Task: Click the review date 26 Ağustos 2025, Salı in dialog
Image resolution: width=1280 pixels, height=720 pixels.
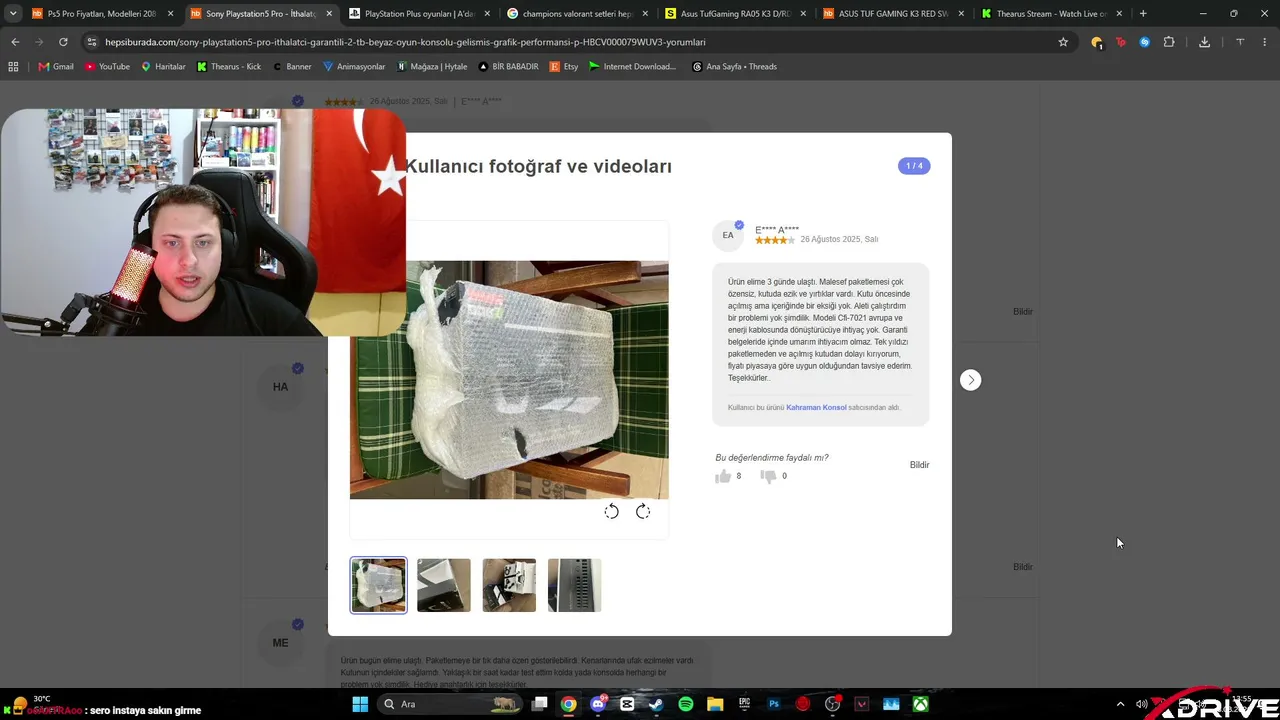Action: pos(839,240)
